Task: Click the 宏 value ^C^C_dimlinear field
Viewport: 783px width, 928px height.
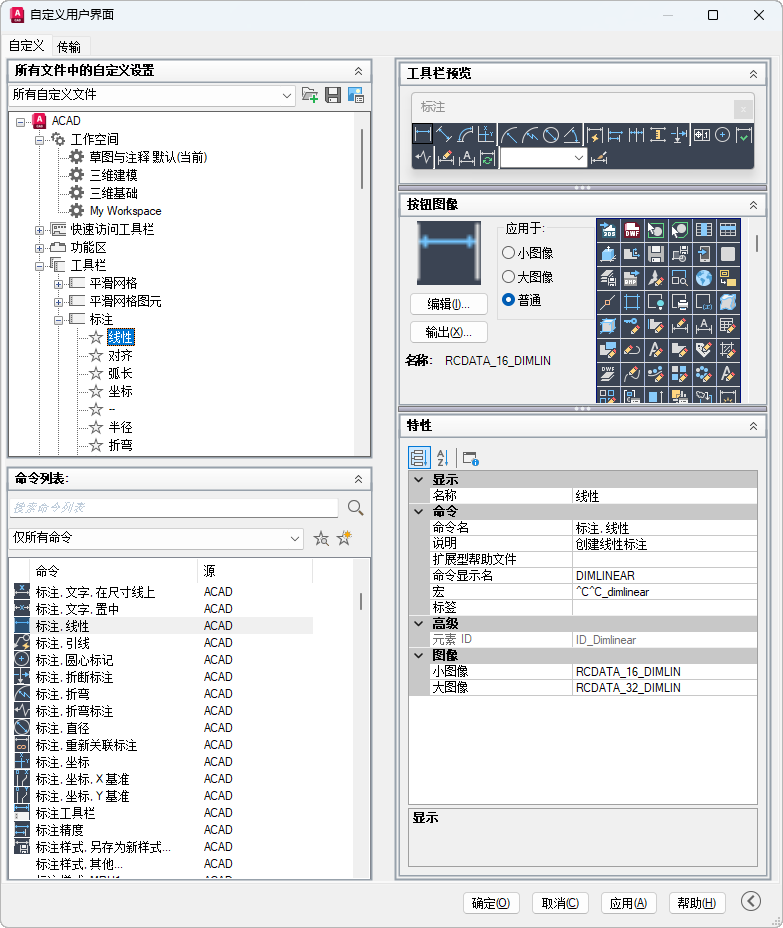Action: 665,592
